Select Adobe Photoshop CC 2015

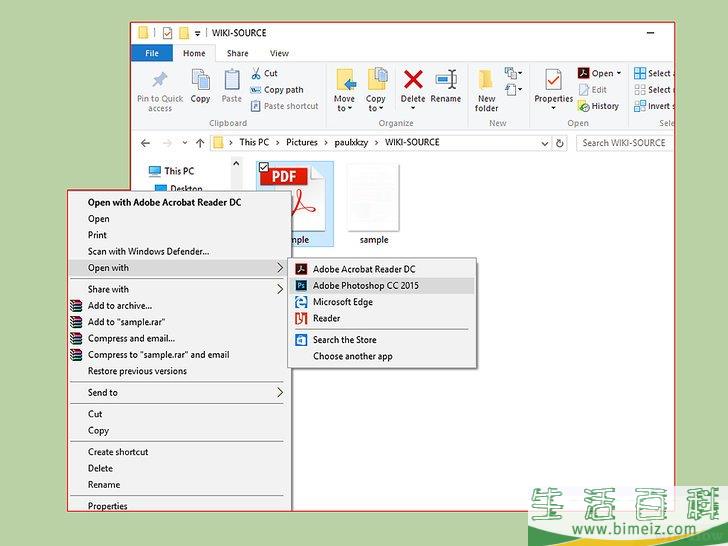pos(383,286)
